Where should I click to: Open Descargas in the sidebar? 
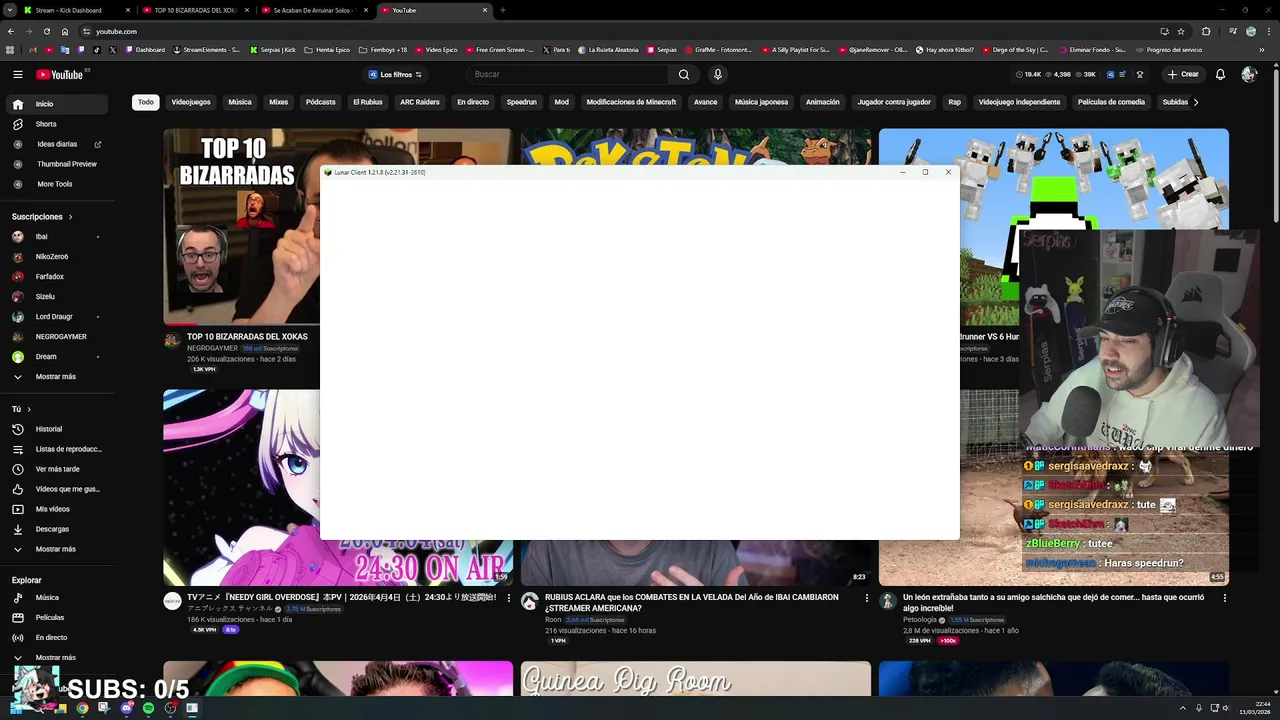54,529
